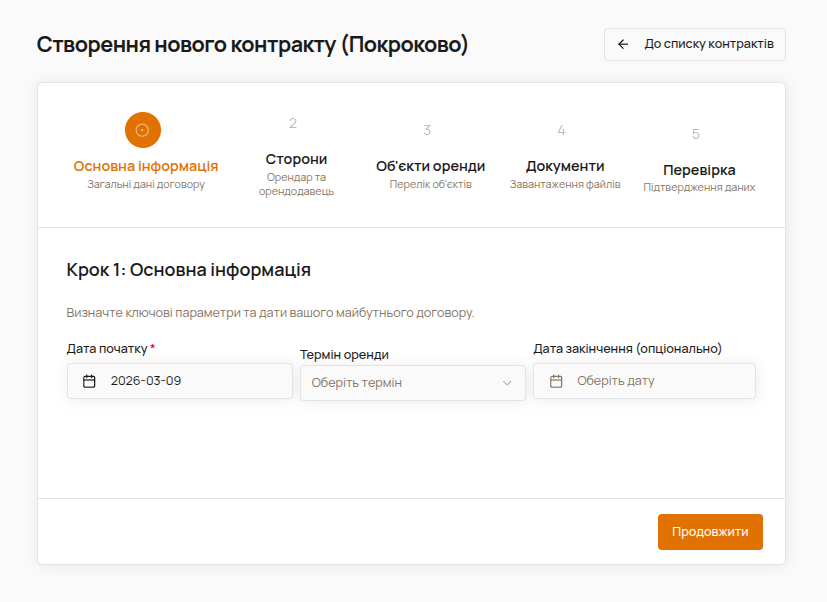The width and height of the screenshot is (827, 602).
Task: Select the step 2 indicator for Сторони
Action: click(x=292, y=124)
